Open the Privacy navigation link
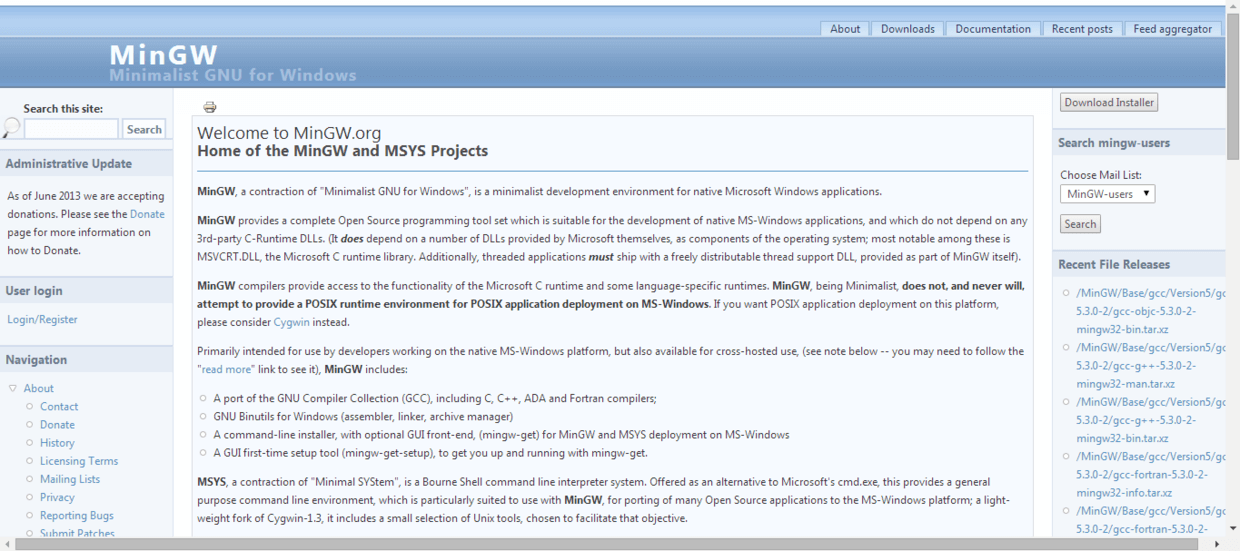This screenshot has width=1240, height=551. (57, 497)
